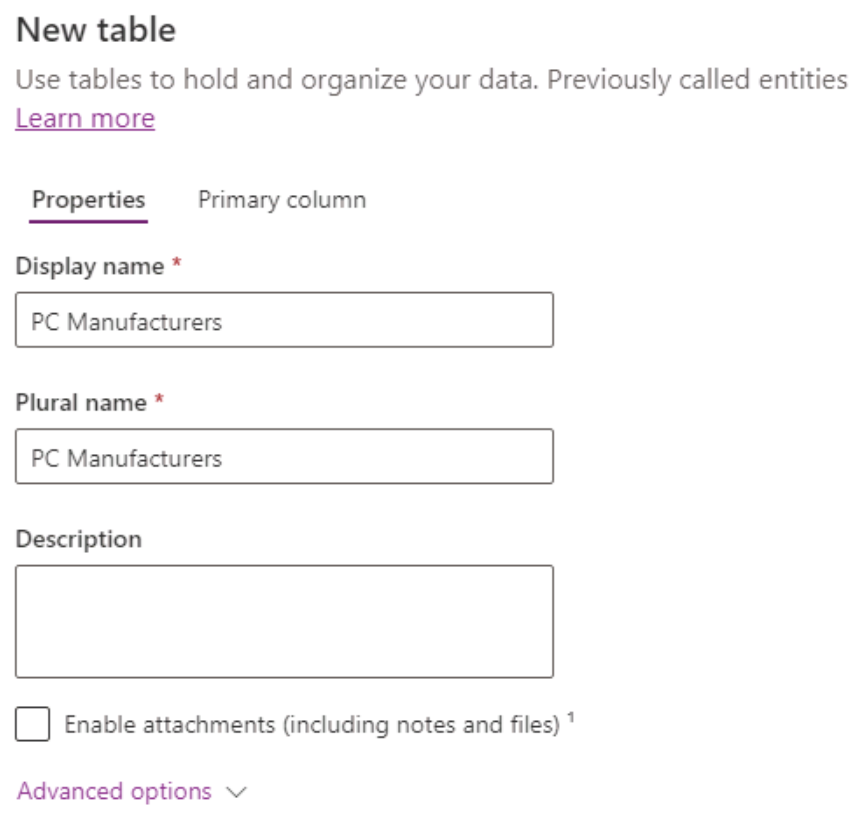Click the Description field label
The width and height of the screenshot is (867, 818).
[79, 539]
